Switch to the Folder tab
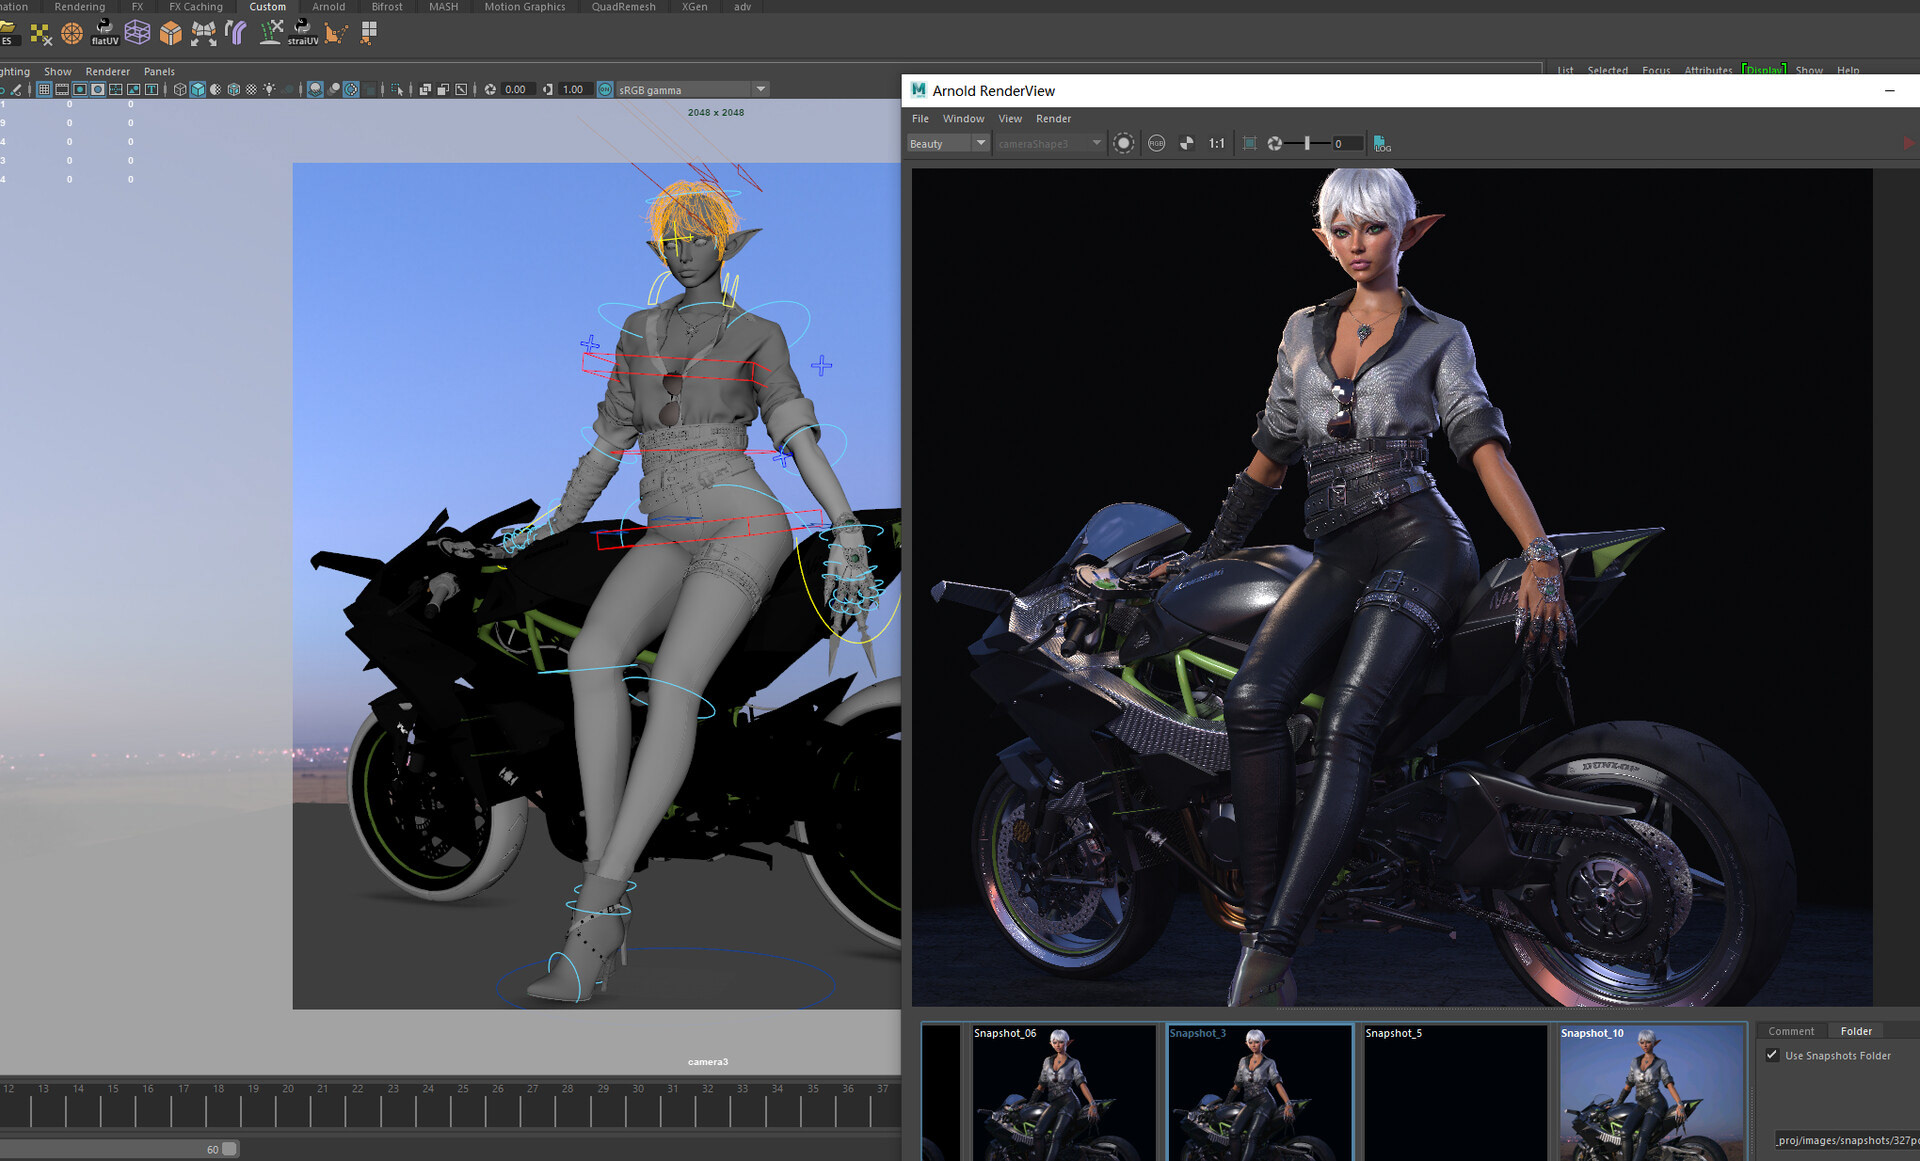The height and width of the screenshot is (1161, 1920). click(x=1856, y=1031)
